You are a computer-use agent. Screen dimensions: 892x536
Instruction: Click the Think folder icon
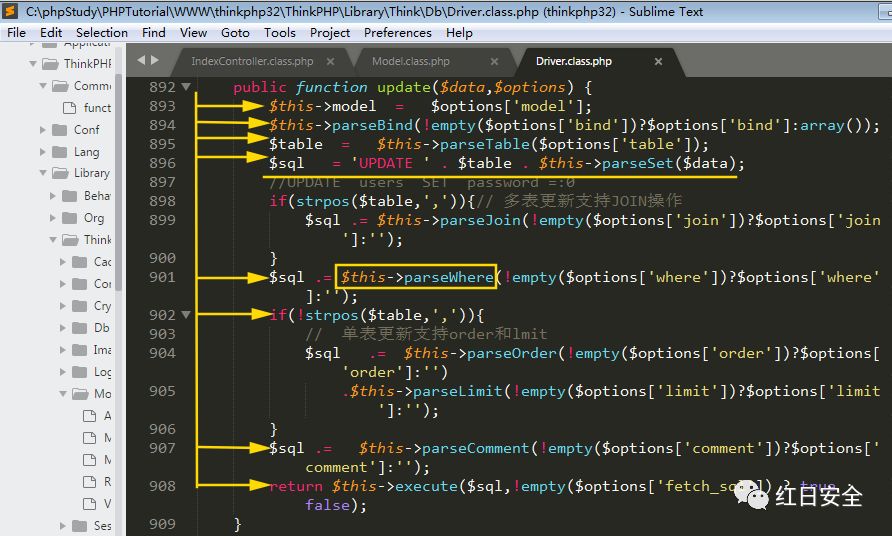[71, 240]
